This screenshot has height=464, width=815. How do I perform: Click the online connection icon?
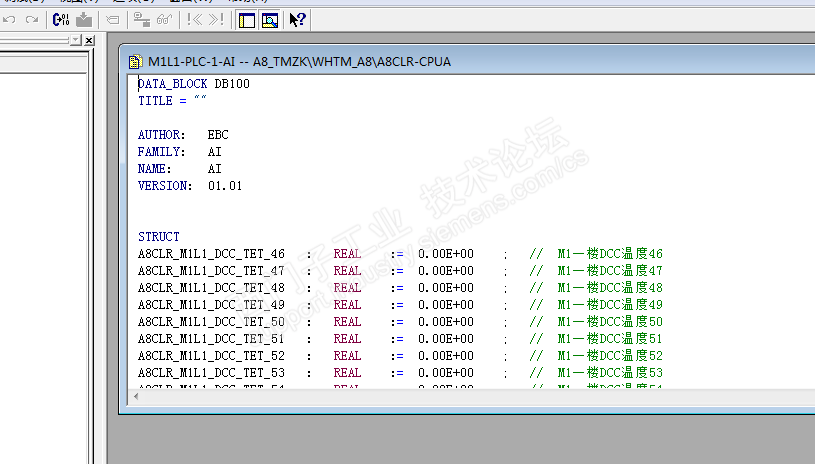[141, 20]
